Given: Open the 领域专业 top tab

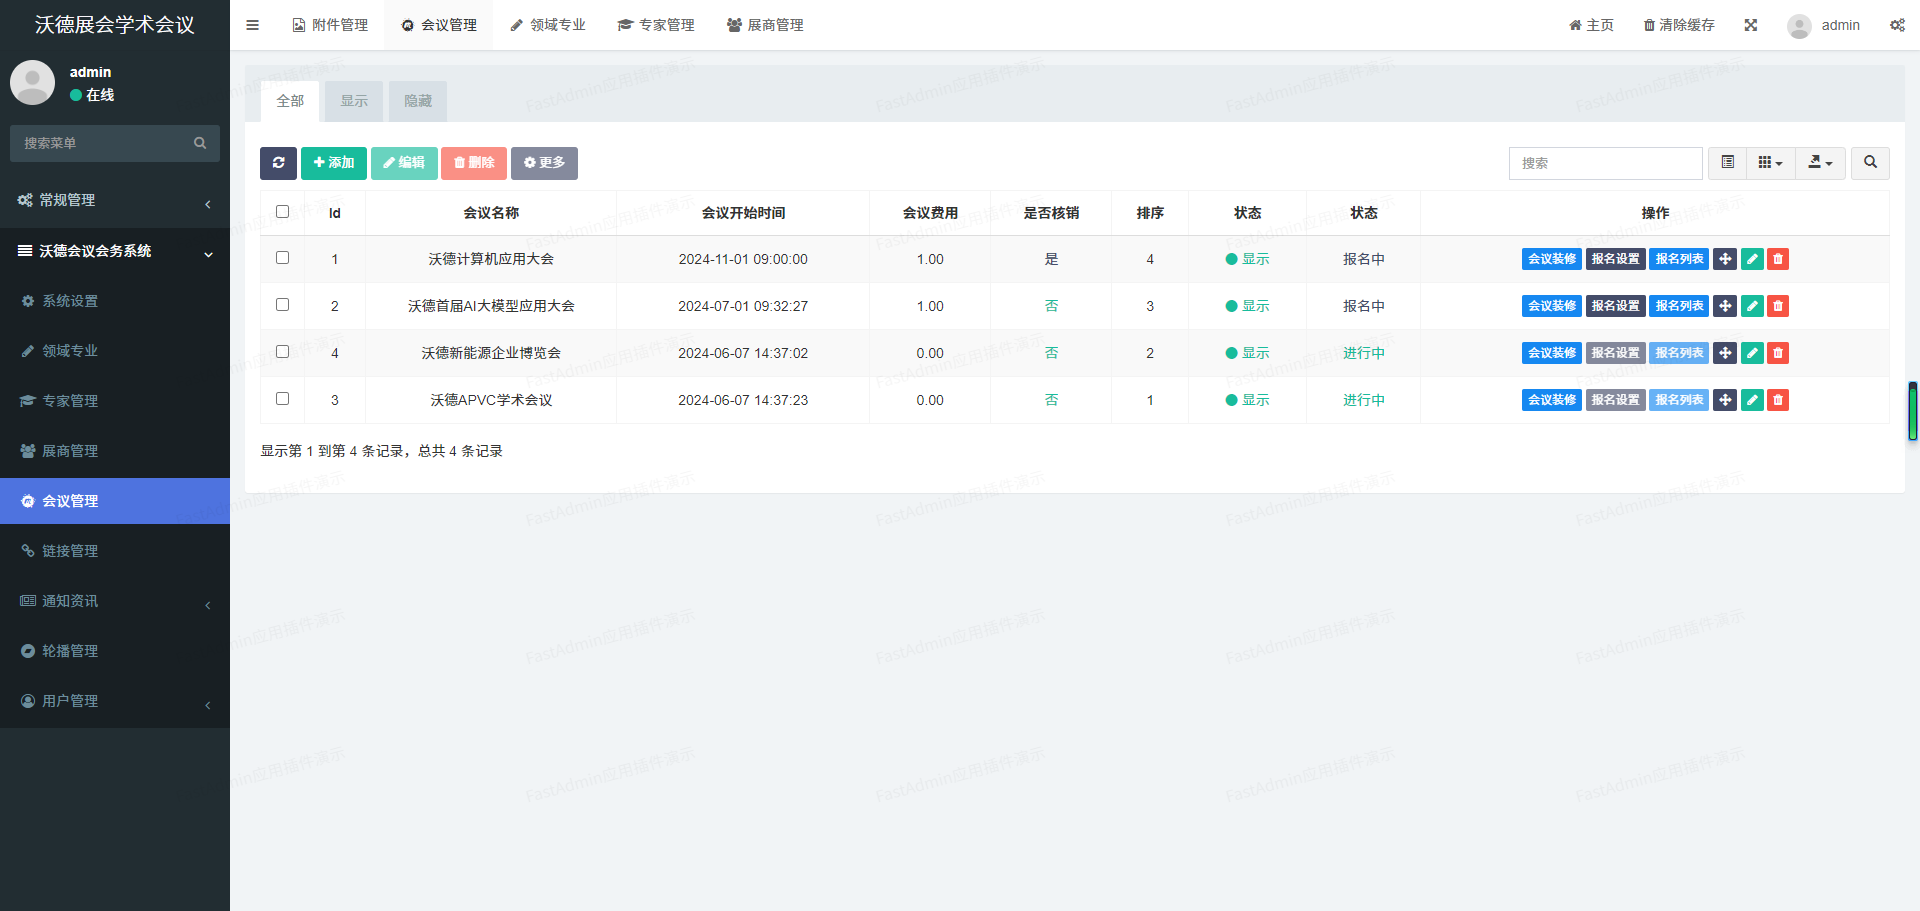Looking at the screenshot, I should 548,25.
